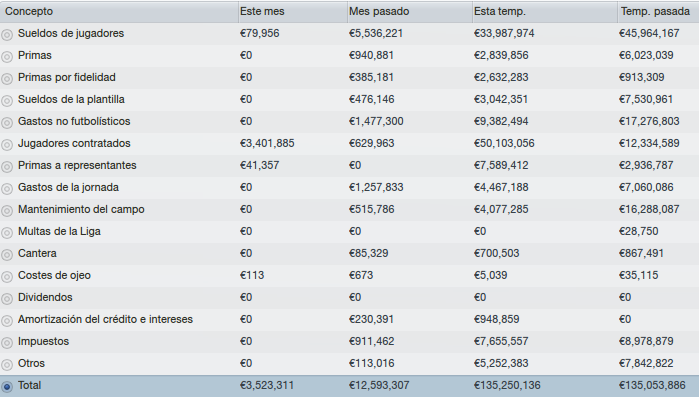The image size is (699, 397).
Task: Click the Mes pasado column header
Action: pyautogui.click(x=410, y=12)
